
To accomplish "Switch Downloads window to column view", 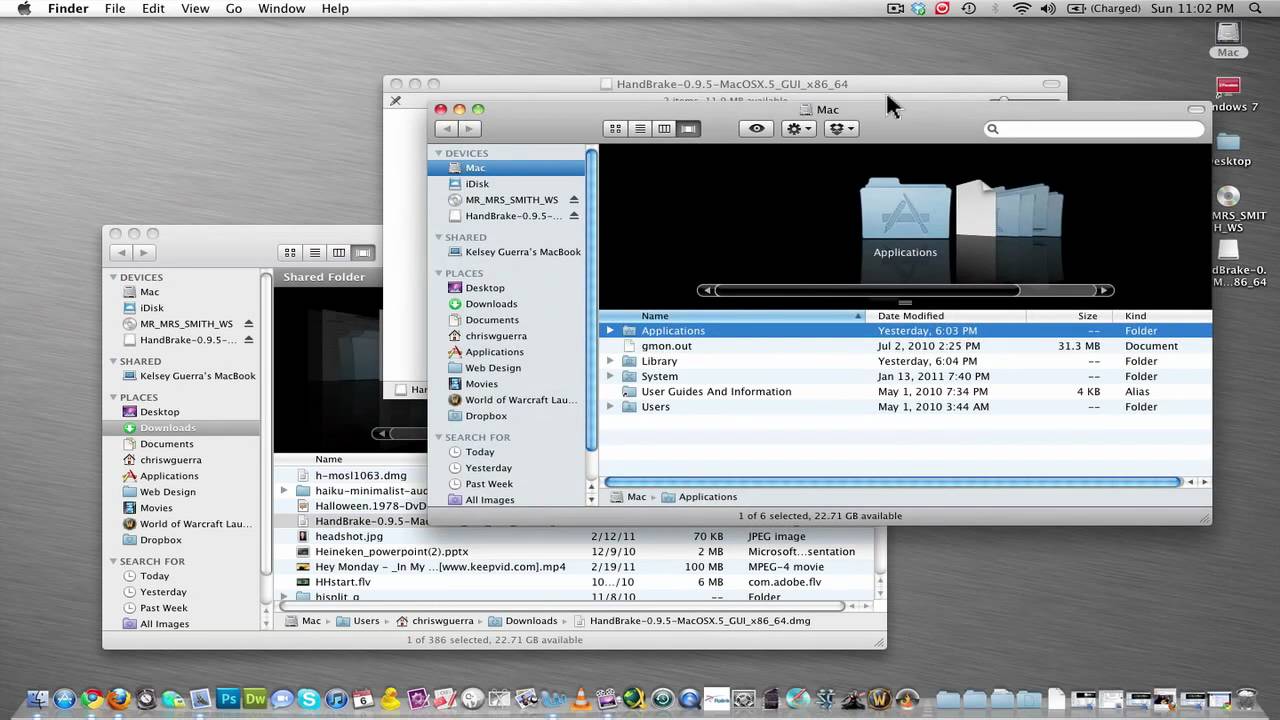I will pyautogui.click(x=339, y=253).
